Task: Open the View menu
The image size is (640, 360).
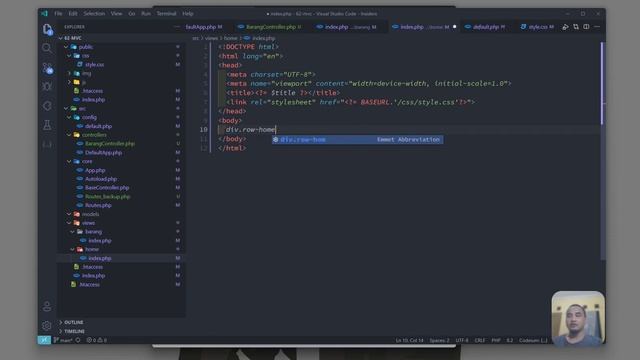Action: point(116,13)
